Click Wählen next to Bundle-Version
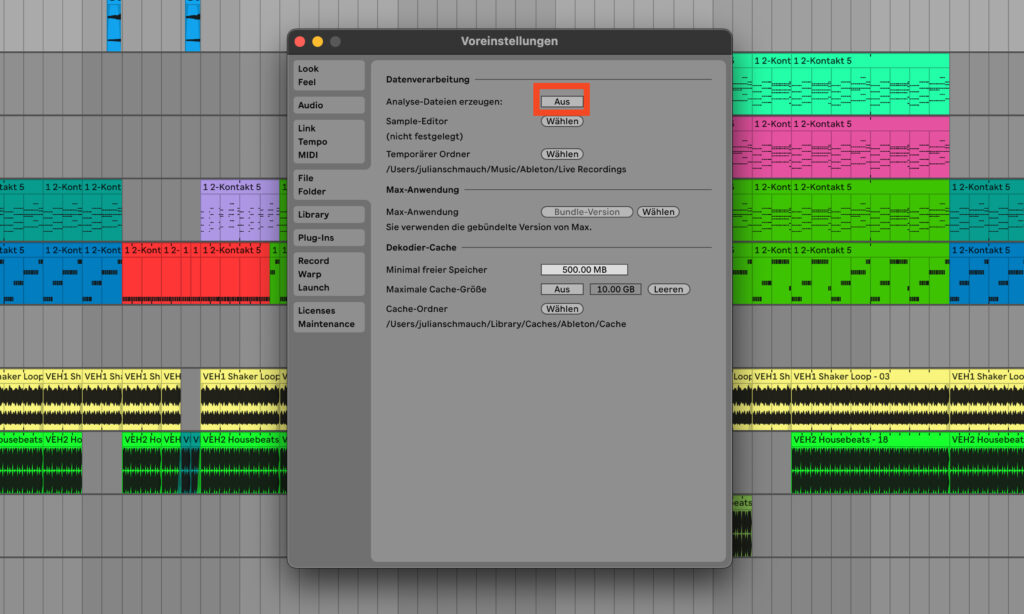This screenshot has width=1024, height=614. pyautogui.click(x=658, y=212)
